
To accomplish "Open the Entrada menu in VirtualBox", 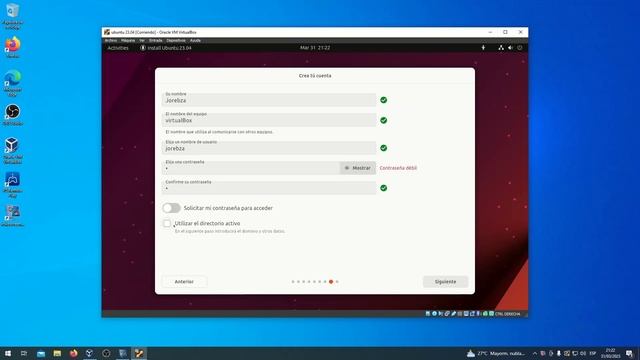I will [x=156, y=40].
